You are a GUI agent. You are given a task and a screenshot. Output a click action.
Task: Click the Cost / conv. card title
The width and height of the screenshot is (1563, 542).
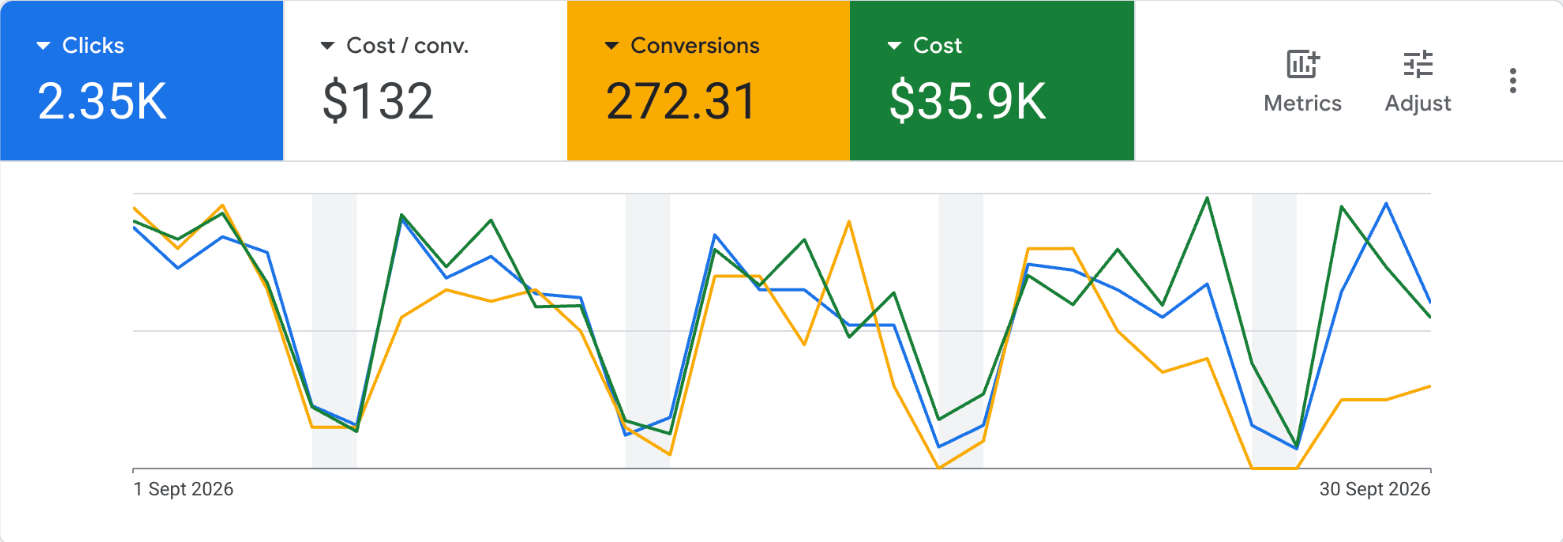tap(408, 46)
